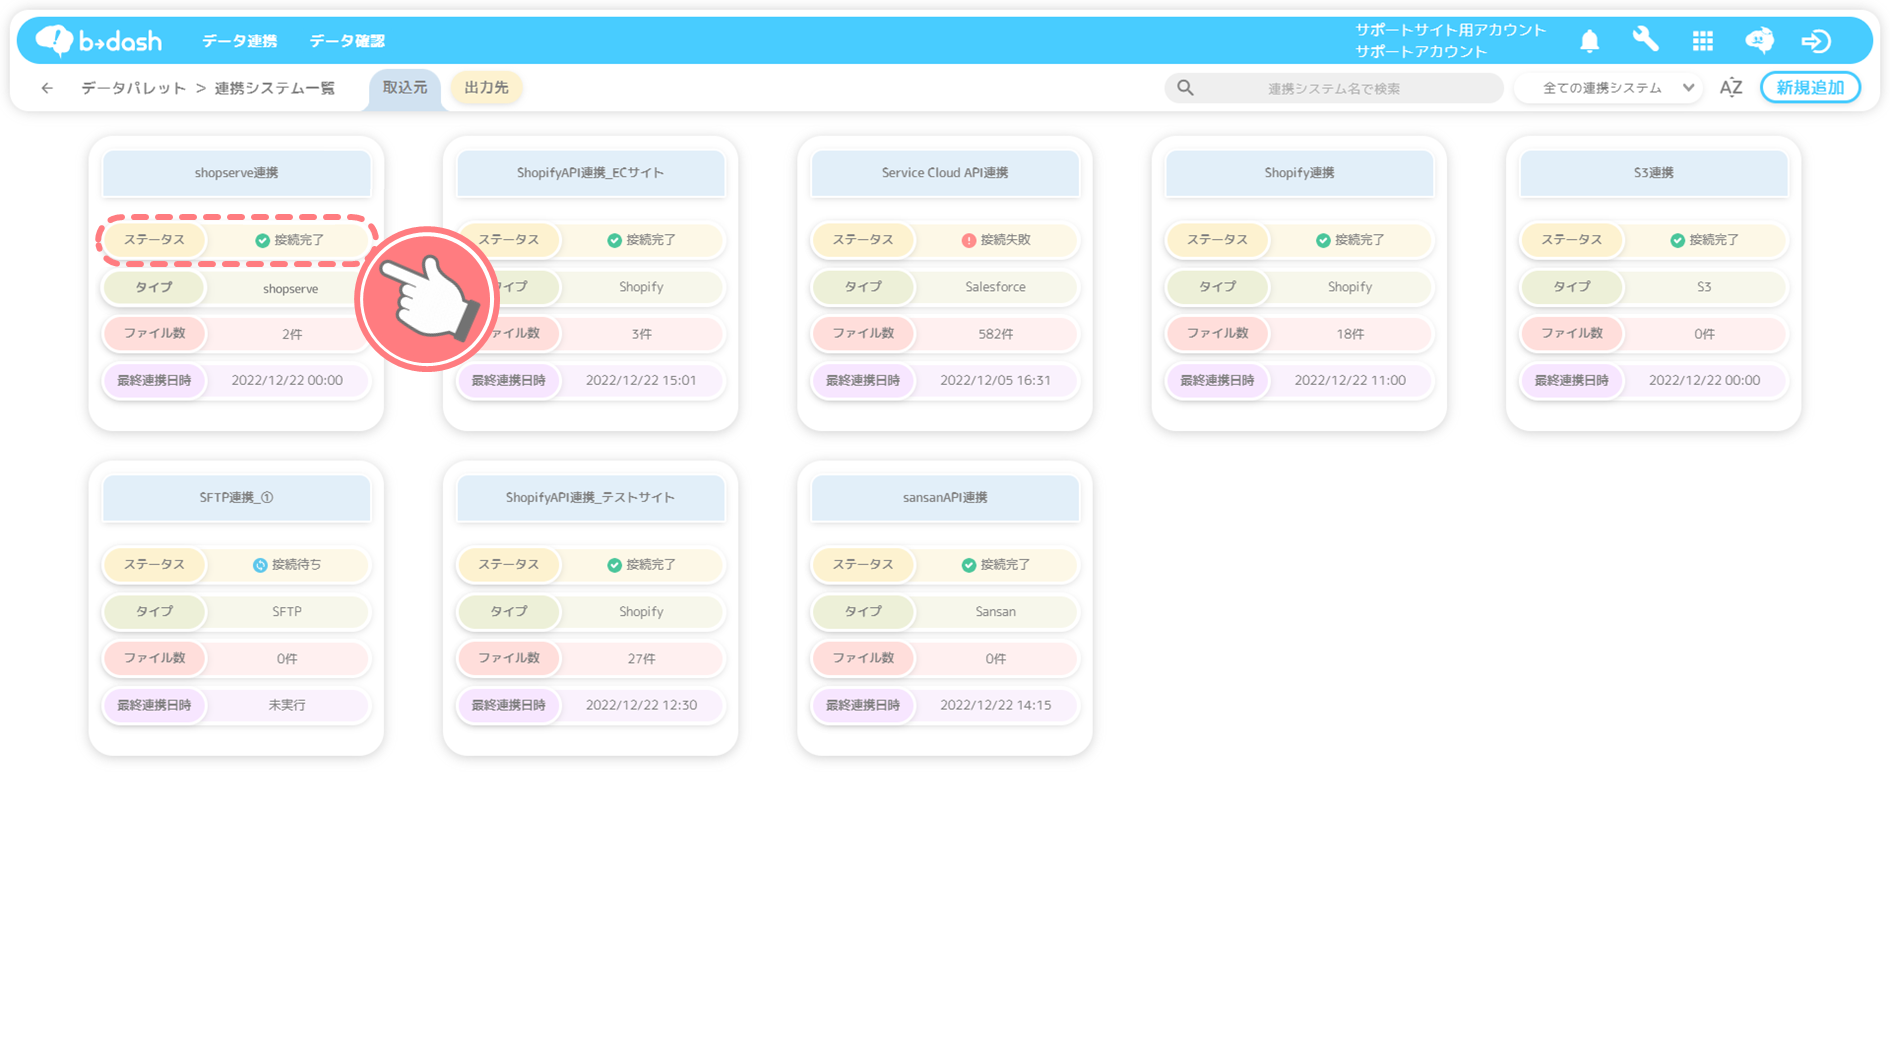Click the 最終連携日時 label in S3連携 card
Screen dimensions: 1890x1063
click(1571, 381)
